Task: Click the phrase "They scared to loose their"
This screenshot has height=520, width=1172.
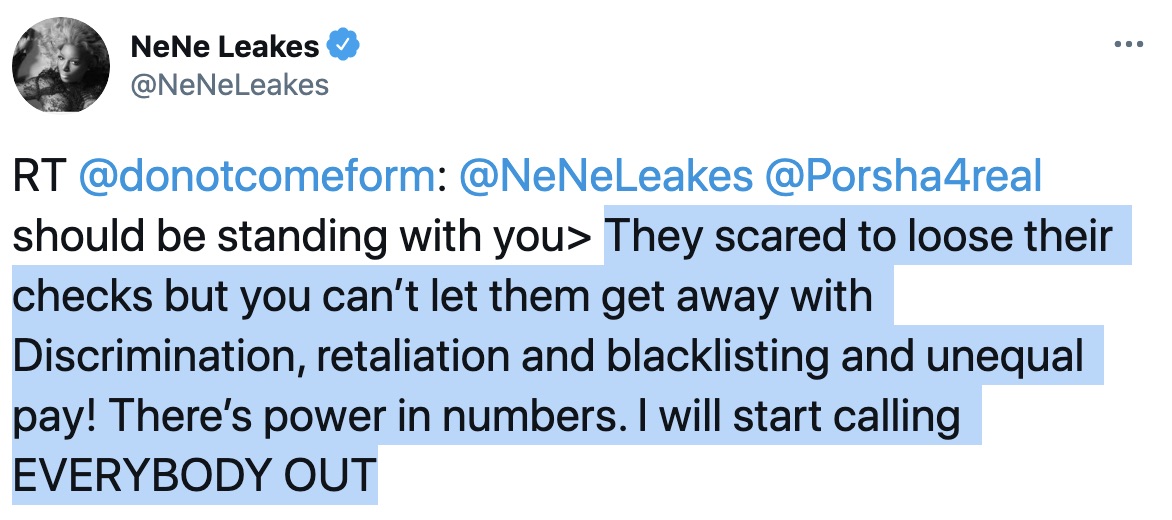Action: [858, 237]
